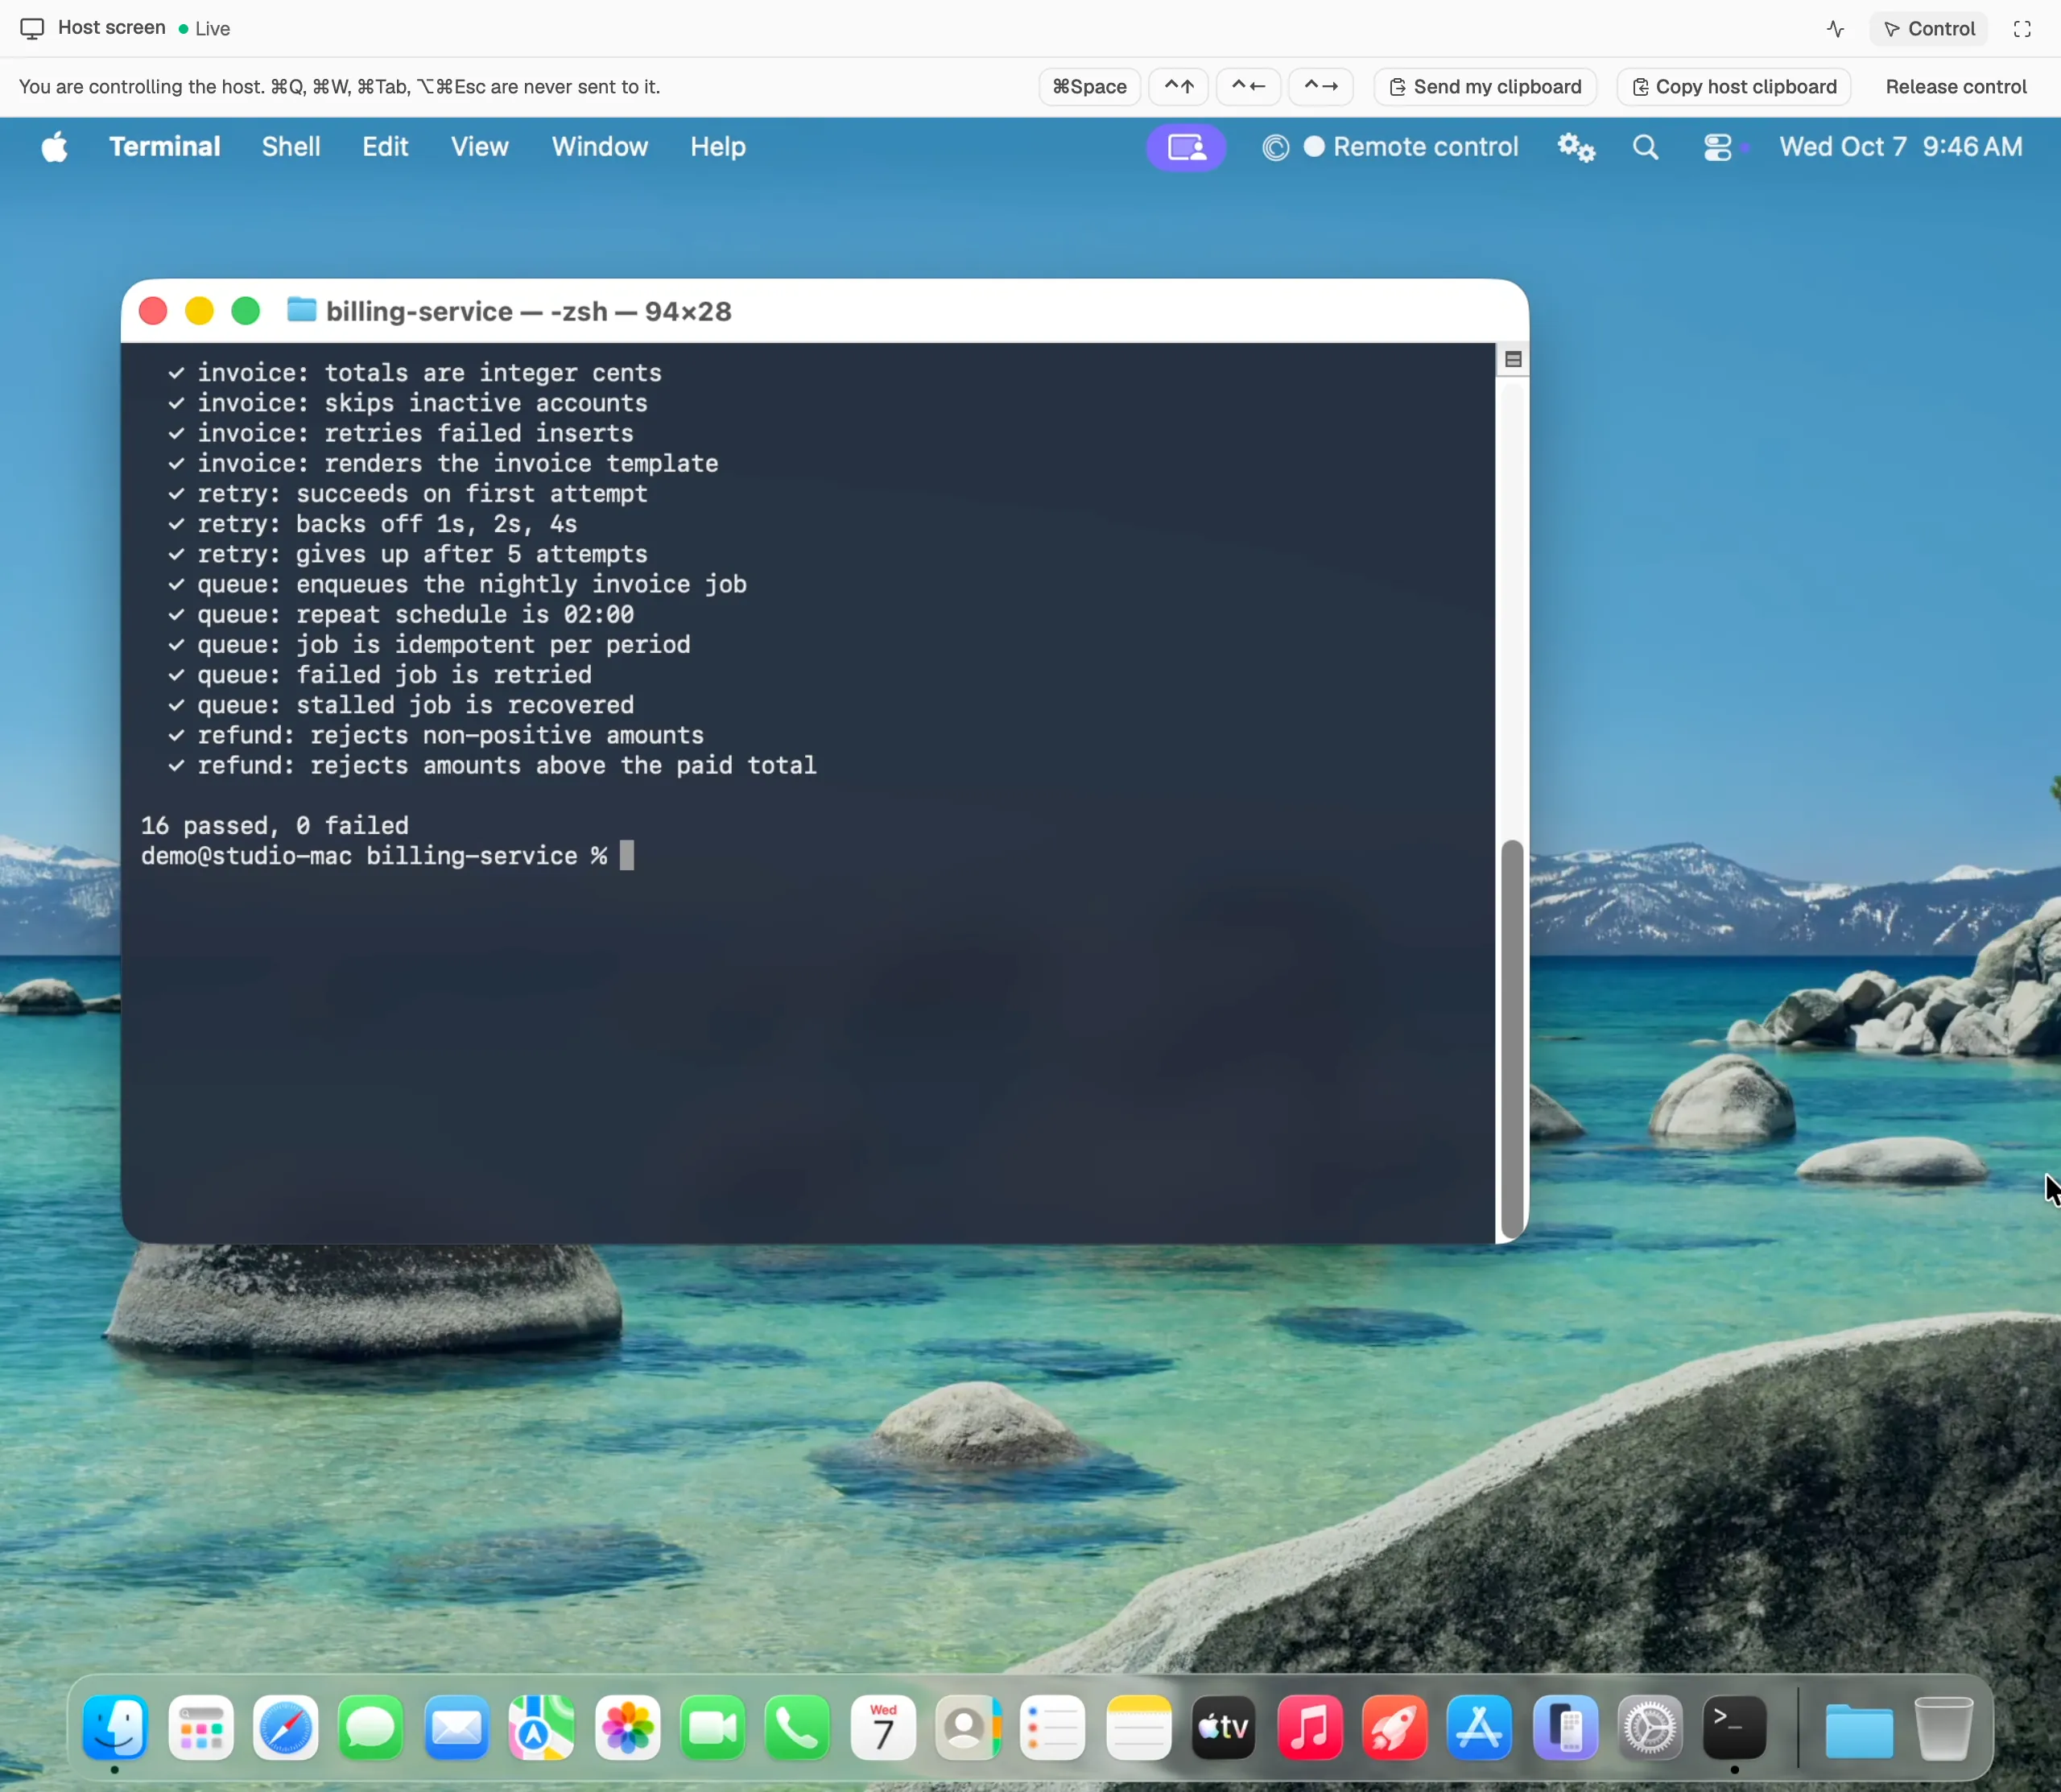The height and width of the screenshot is (1792, 2061).
Task: Click Release control
Action: (1956, 87)
